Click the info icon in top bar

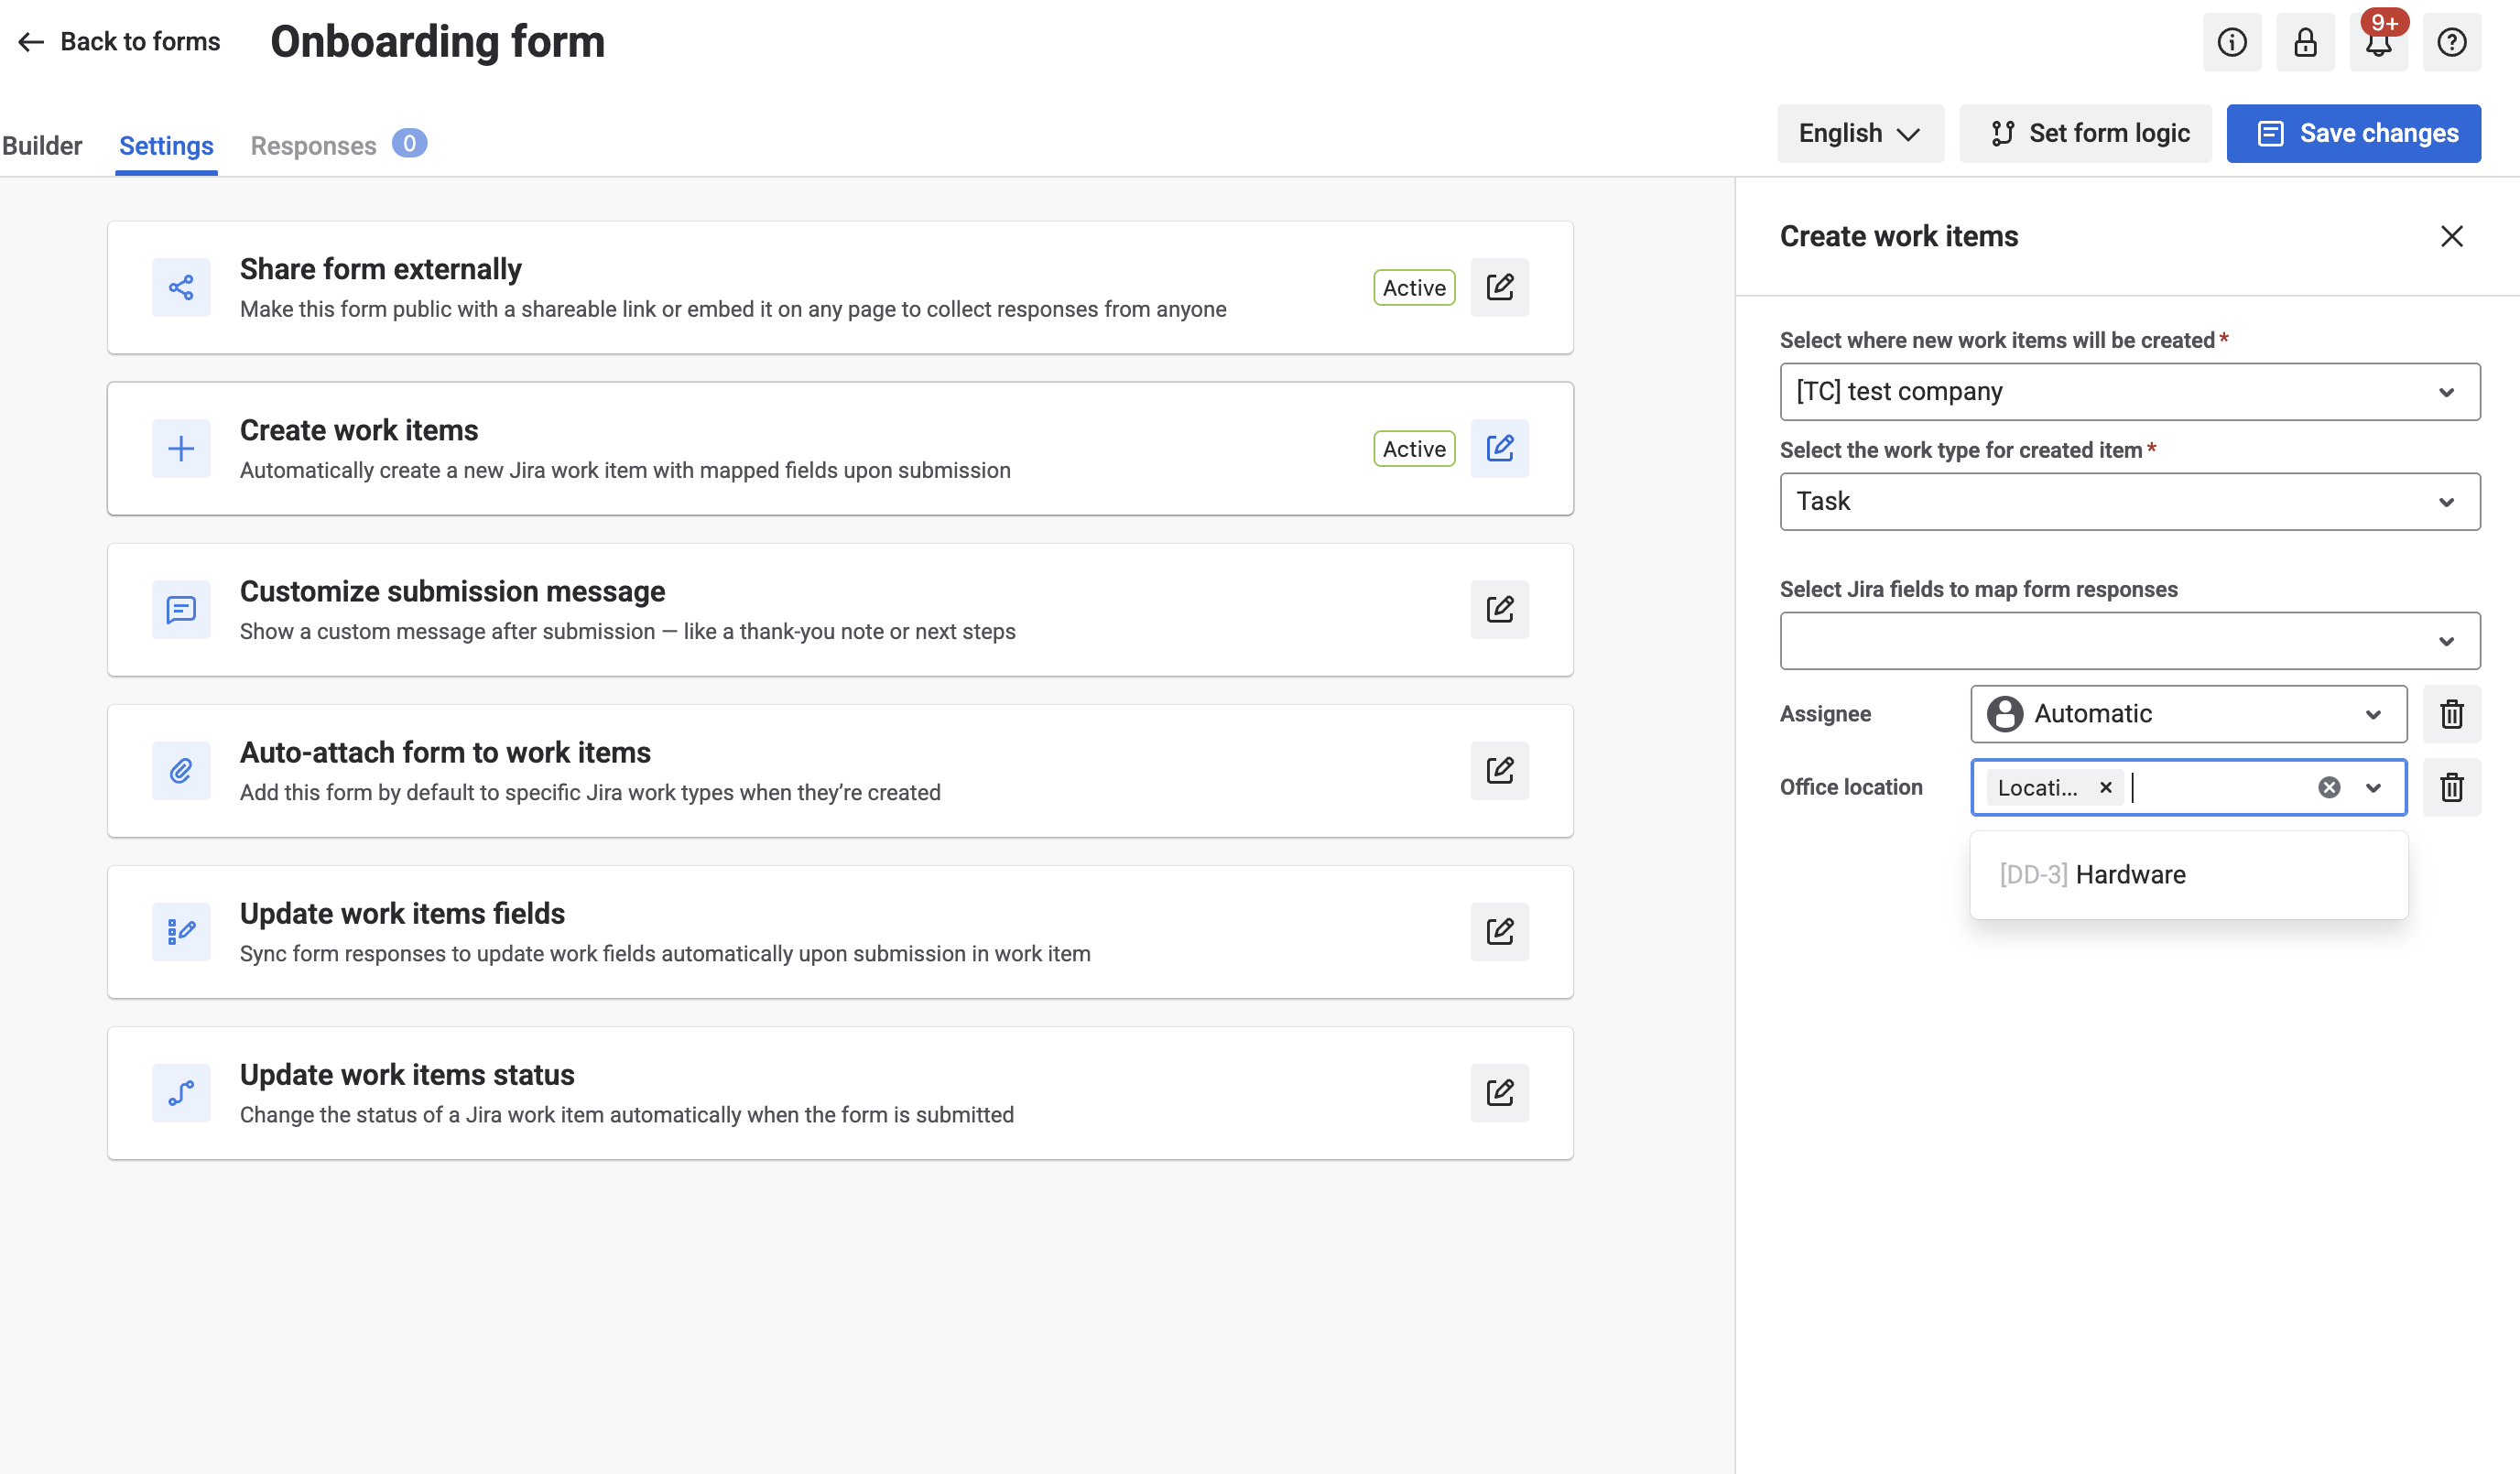coord(2231,42)
